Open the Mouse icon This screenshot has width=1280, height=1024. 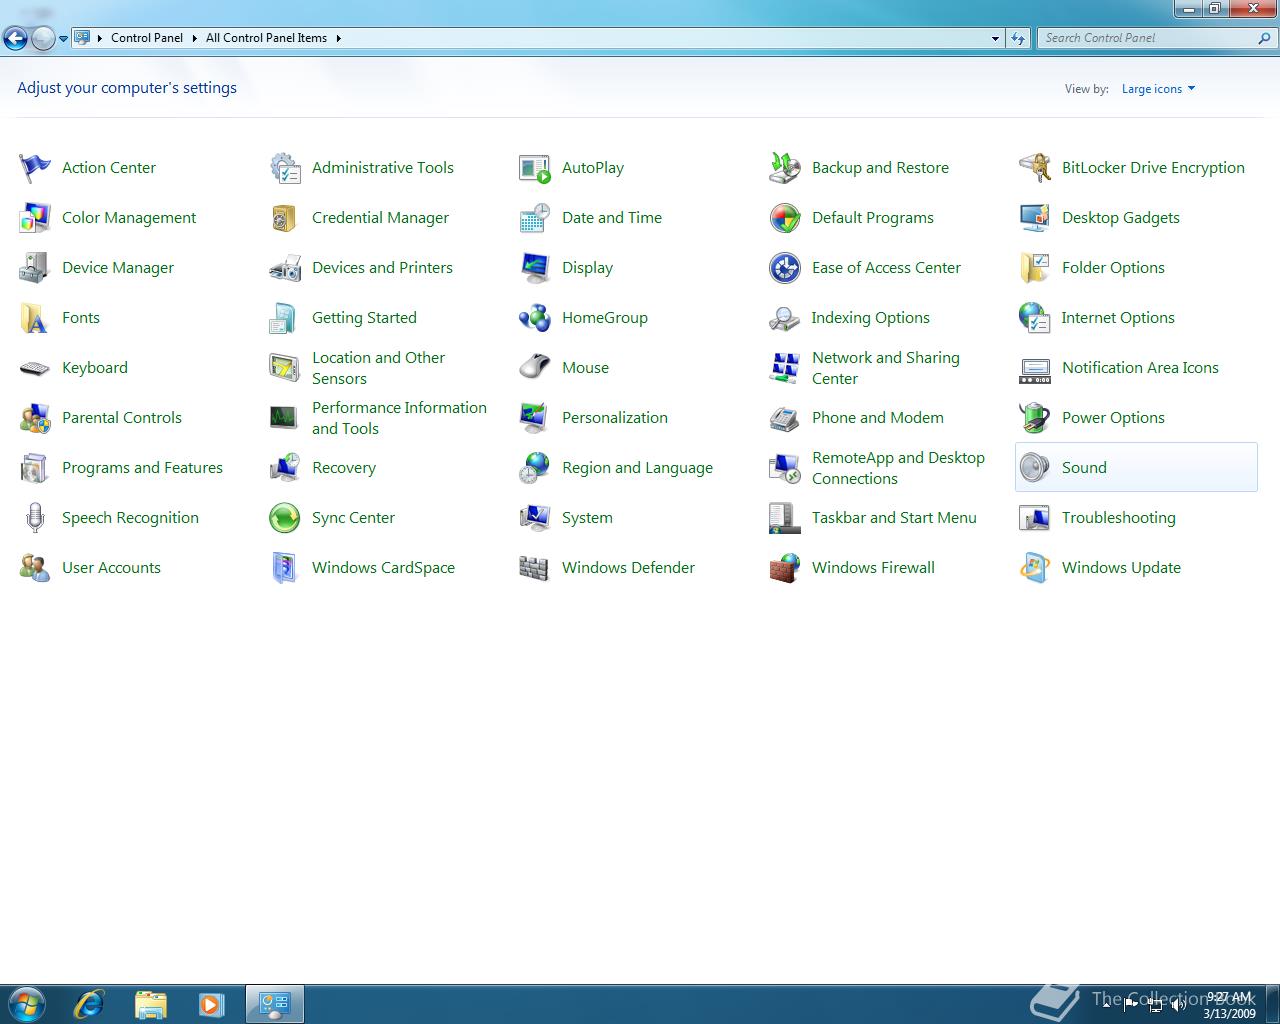pyautogui.click(x=535, y=368)
